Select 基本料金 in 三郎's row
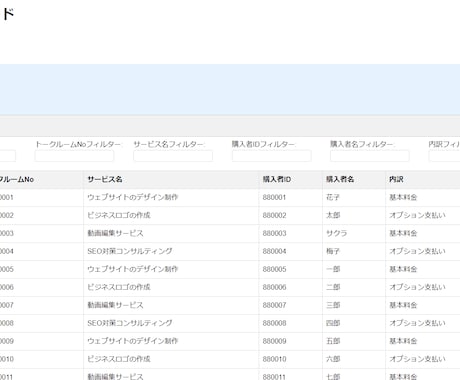Image resolution: width=460 pixels, height=380 pixels. pyautogui.click(x=403, y=305)
